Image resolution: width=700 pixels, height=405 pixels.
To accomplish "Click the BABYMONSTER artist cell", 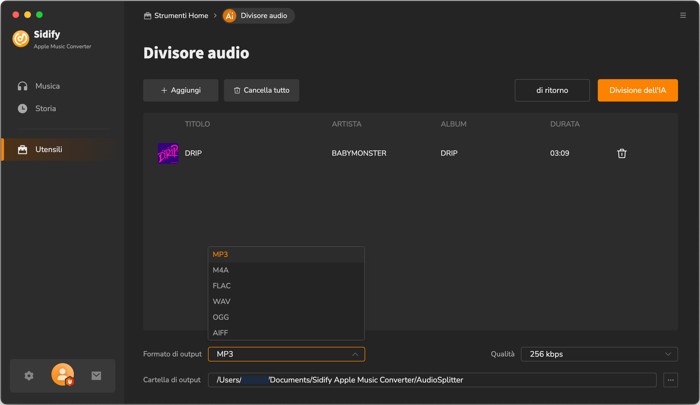I will click(x=358, y=153).
